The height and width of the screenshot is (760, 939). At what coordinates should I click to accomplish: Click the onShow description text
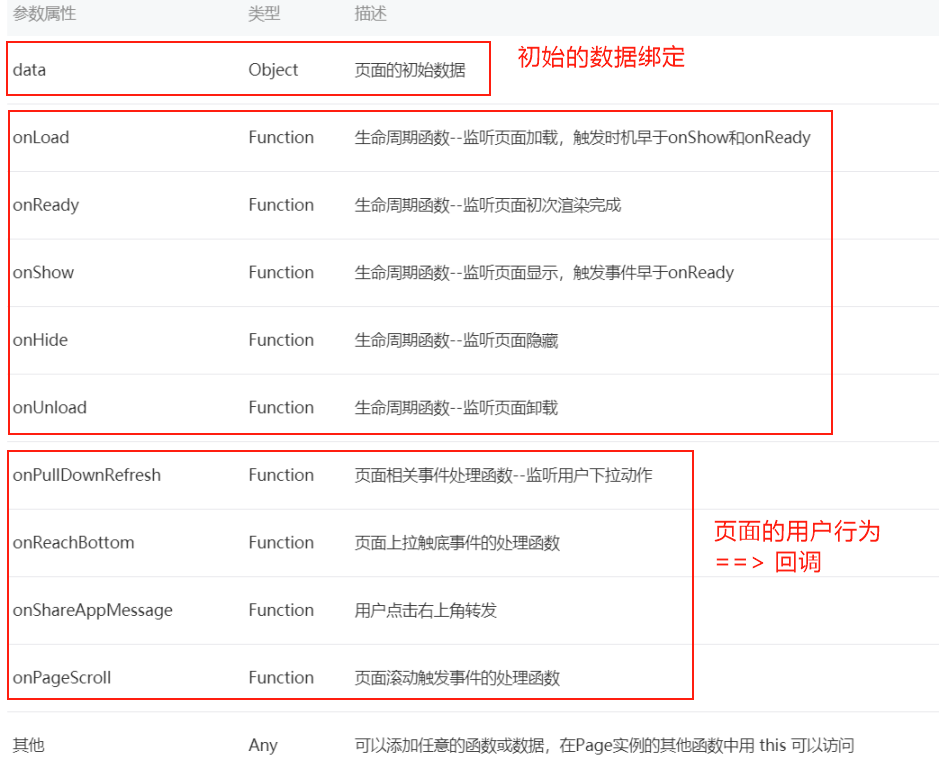click(544, 273)
